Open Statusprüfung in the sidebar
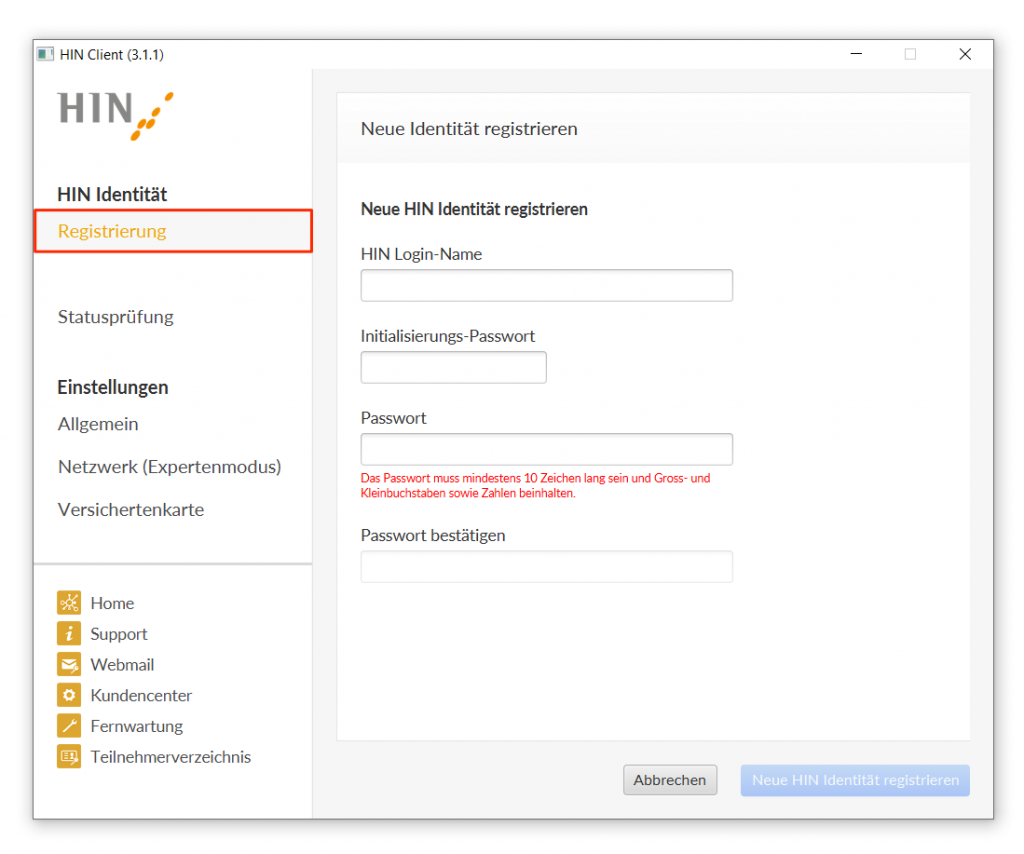The image size is (1024, 854). point(116,317)
